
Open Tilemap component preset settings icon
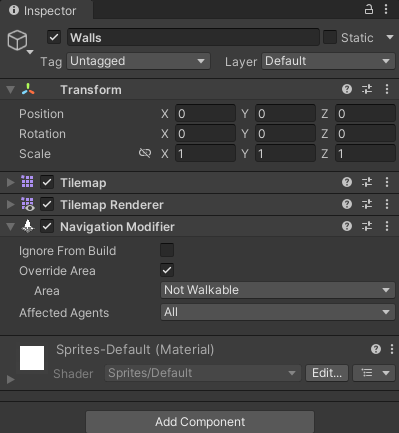click(x=367, y=182)
